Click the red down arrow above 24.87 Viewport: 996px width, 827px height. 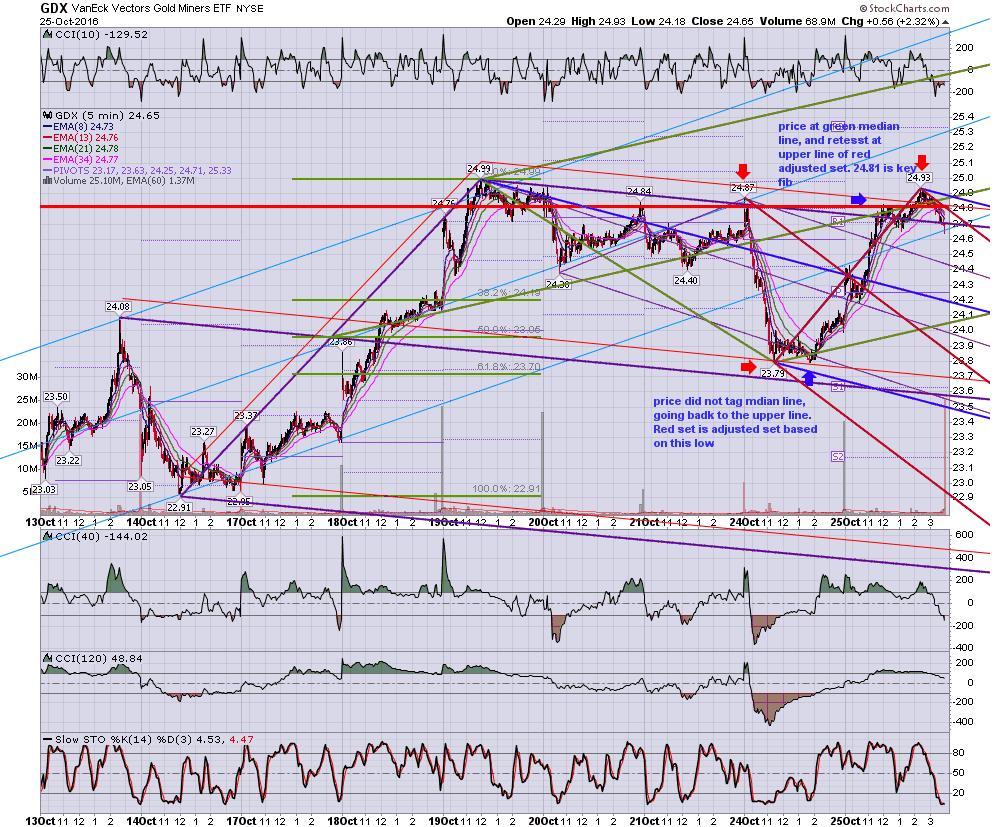click(x=743, y=171)
